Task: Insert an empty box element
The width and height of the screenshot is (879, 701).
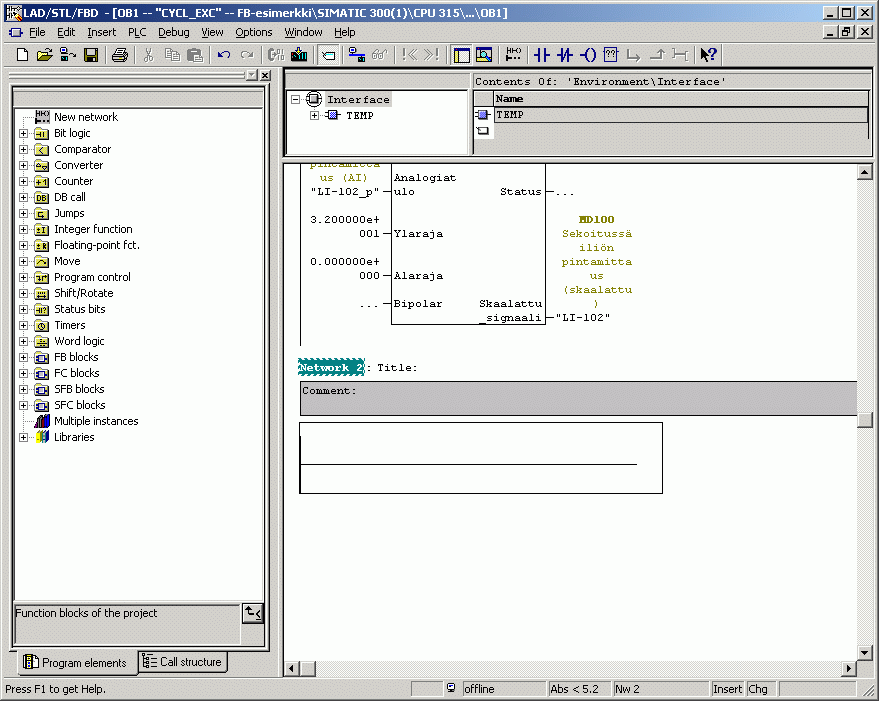Action: pyautogui.click(x=610, y=55)
